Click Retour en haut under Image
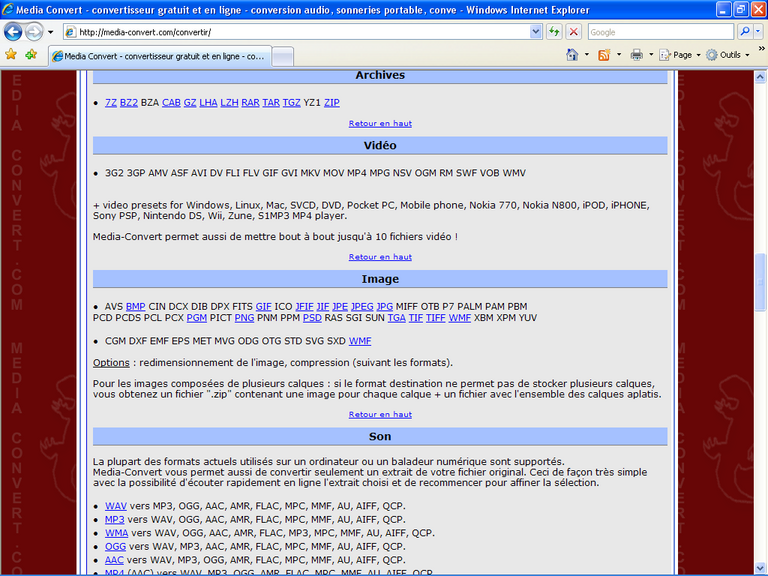 (380, 414)
